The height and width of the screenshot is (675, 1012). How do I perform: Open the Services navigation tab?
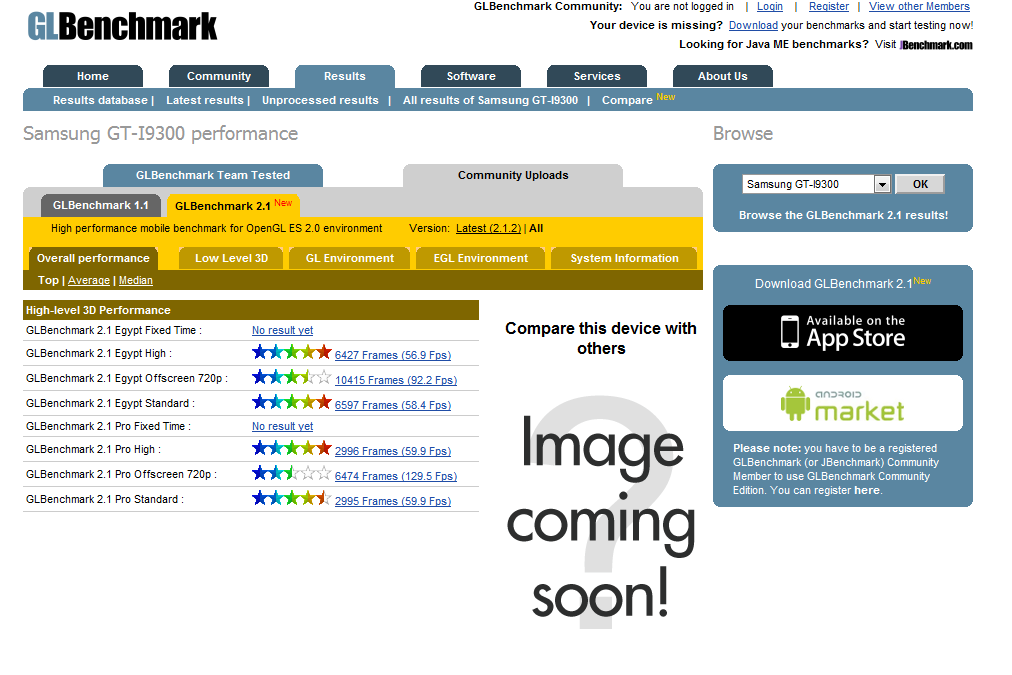(597, 76)
